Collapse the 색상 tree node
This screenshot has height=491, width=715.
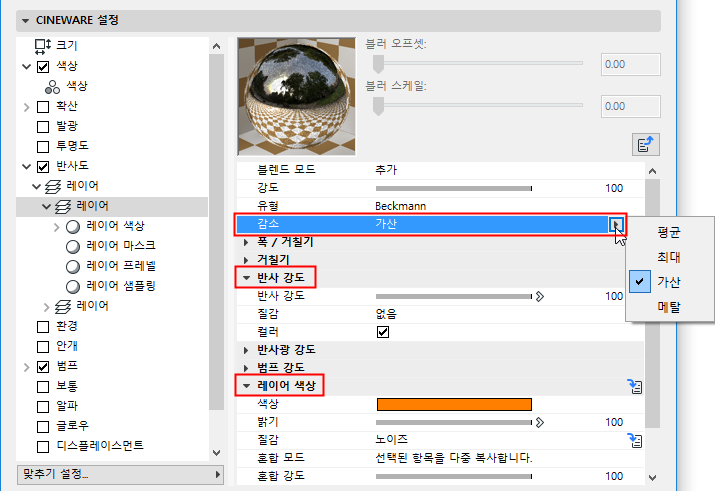tap(26, 67)
